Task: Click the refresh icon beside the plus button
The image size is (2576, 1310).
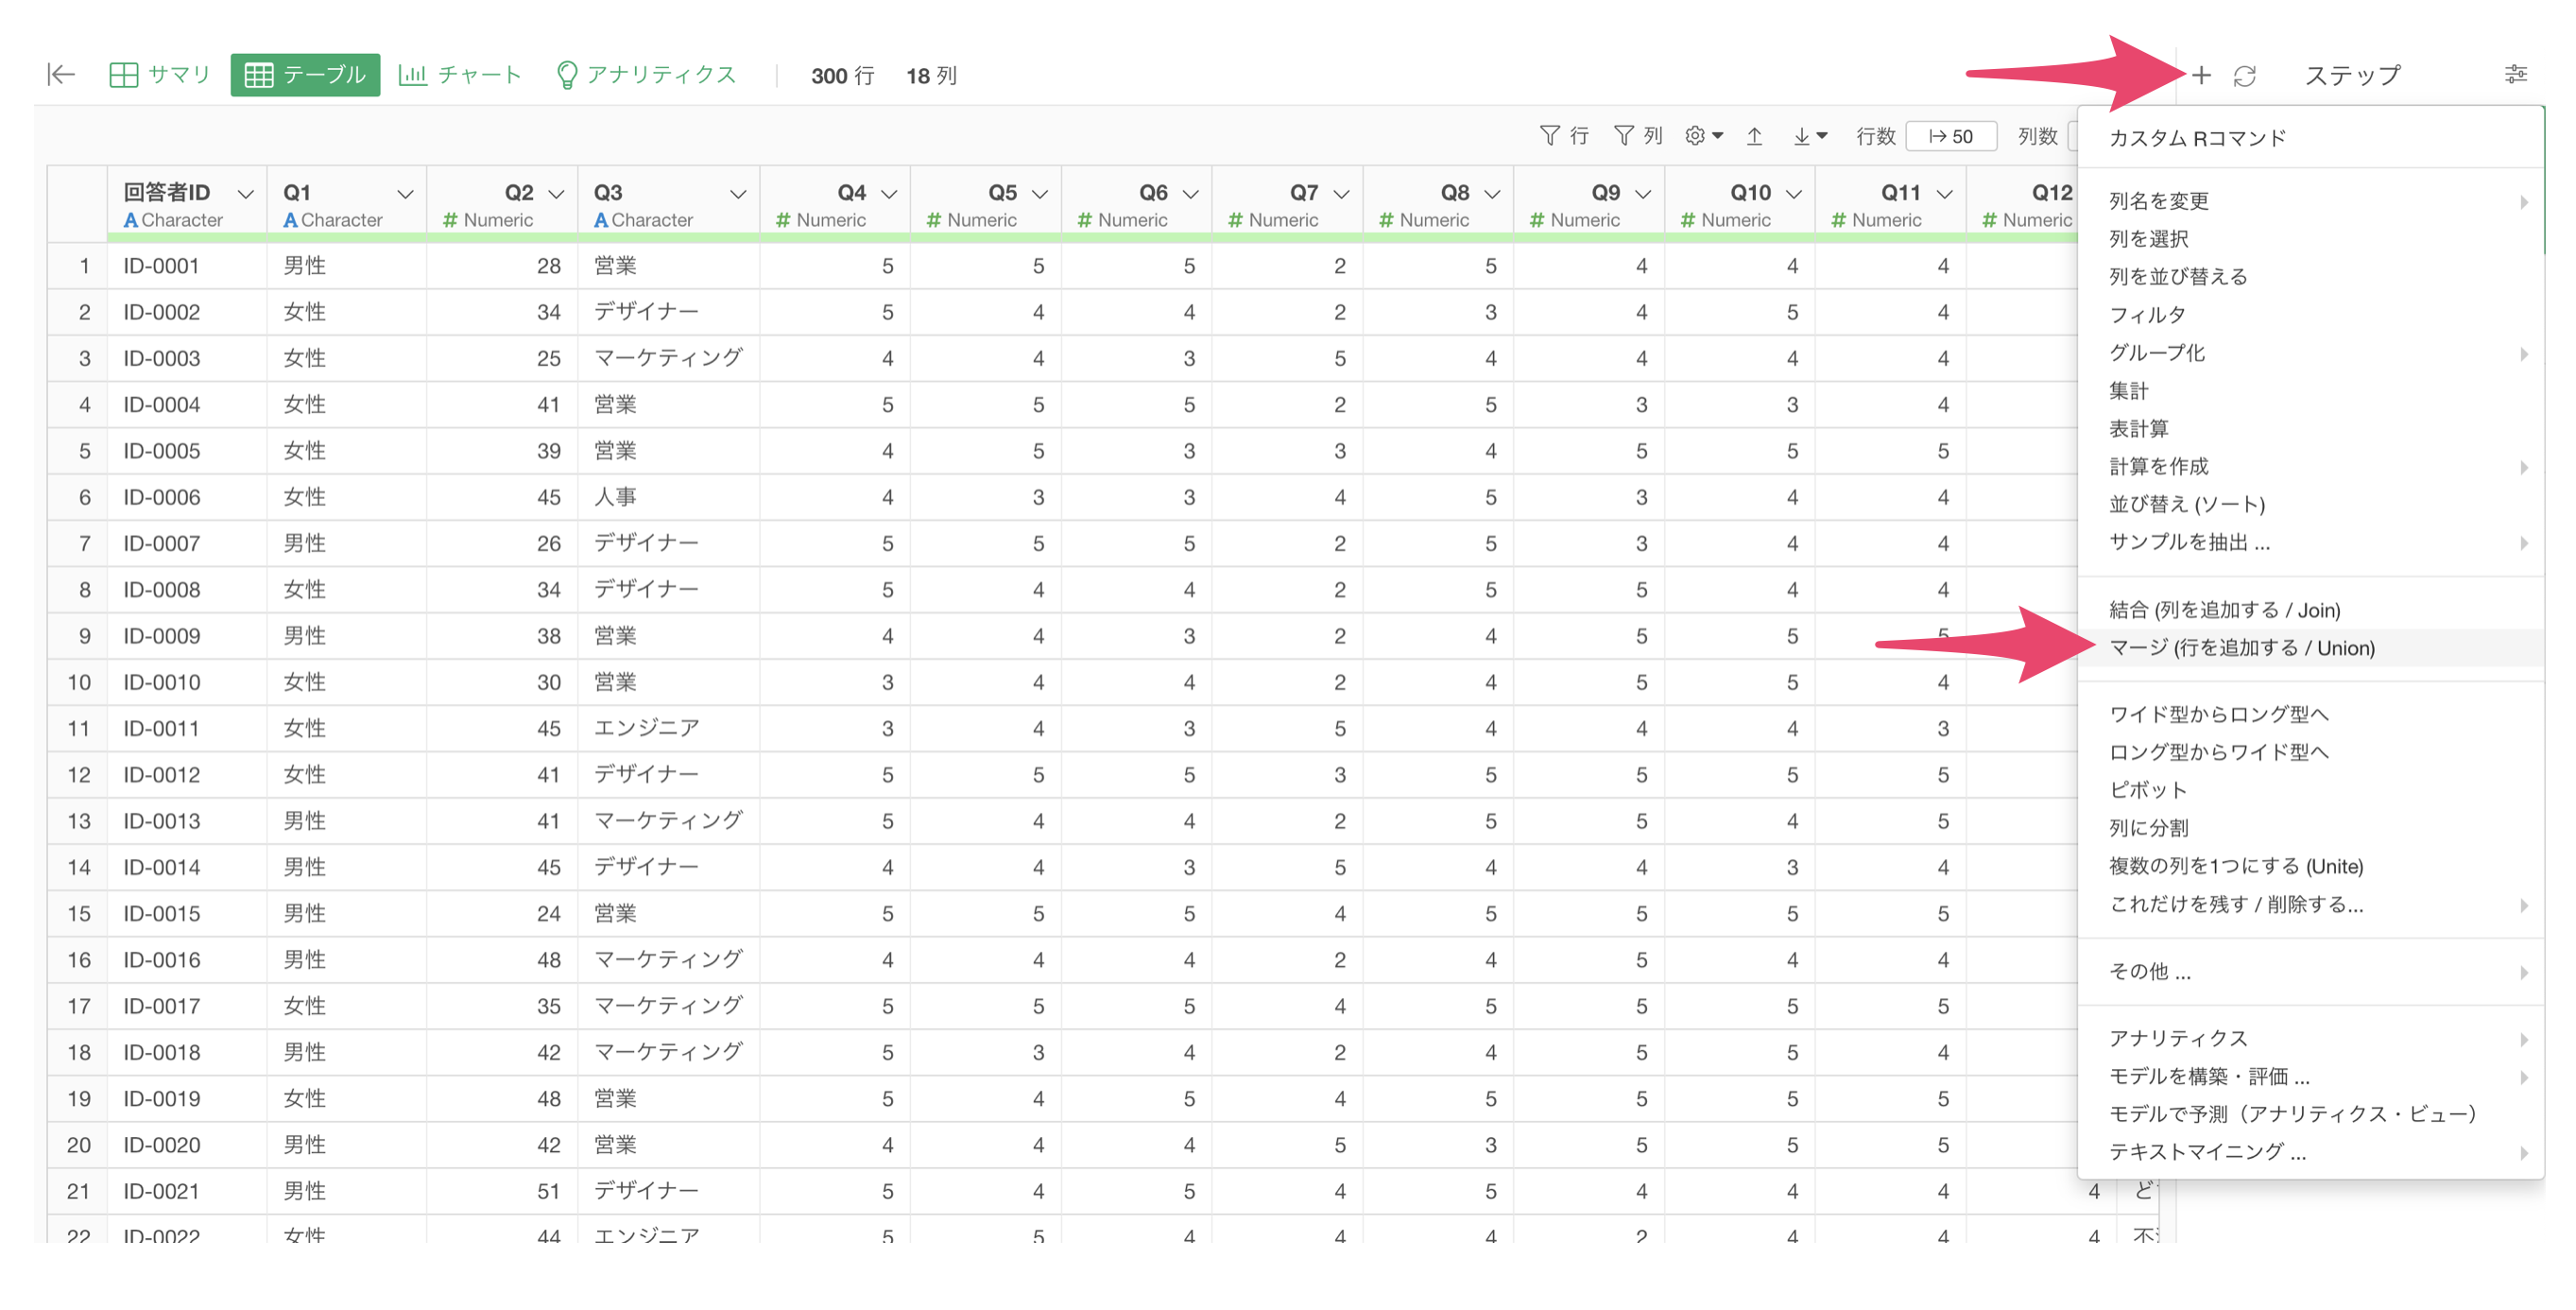Action: (2244, 75)
